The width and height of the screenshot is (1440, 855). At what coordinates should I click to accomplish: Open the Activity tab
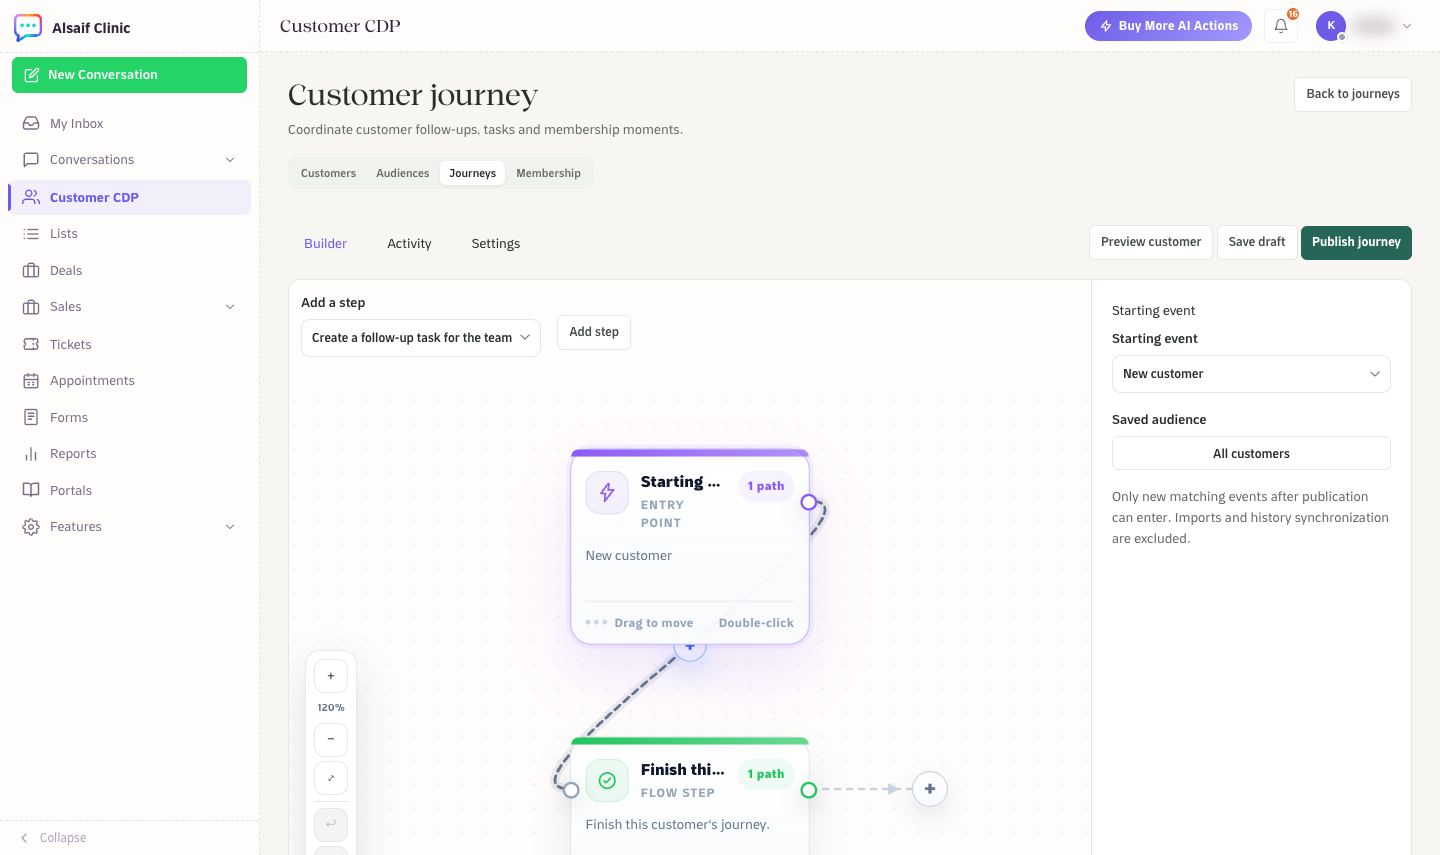pos(409,243)
